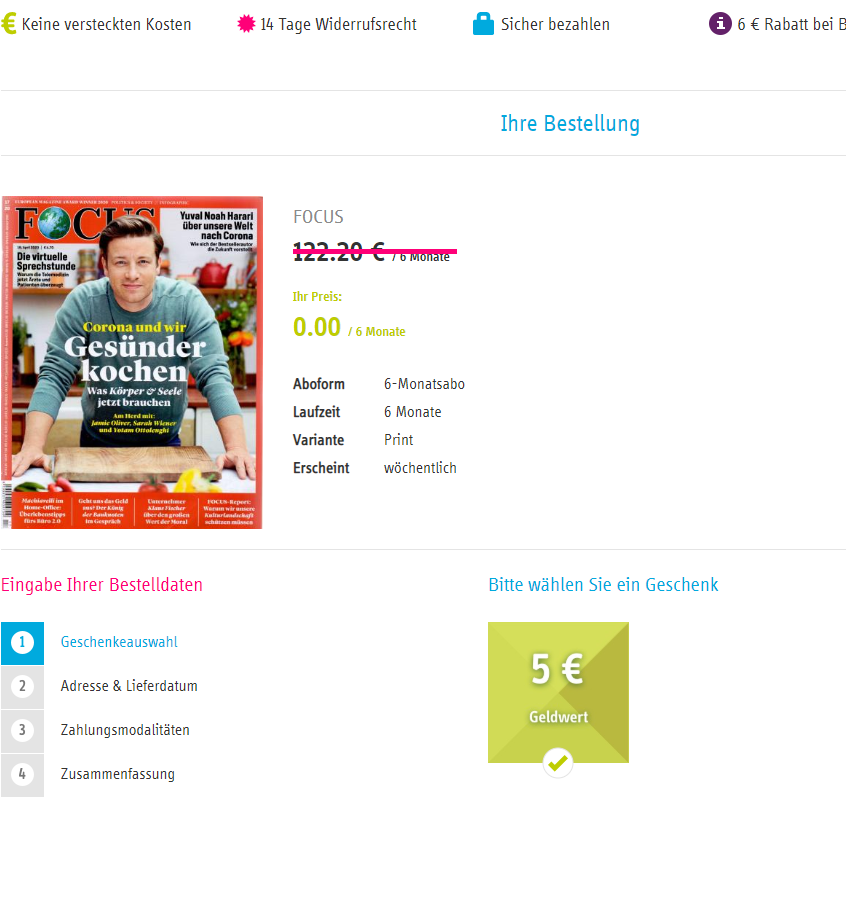Click the 6 € Rabatt info text

click(x=791, y=24)
